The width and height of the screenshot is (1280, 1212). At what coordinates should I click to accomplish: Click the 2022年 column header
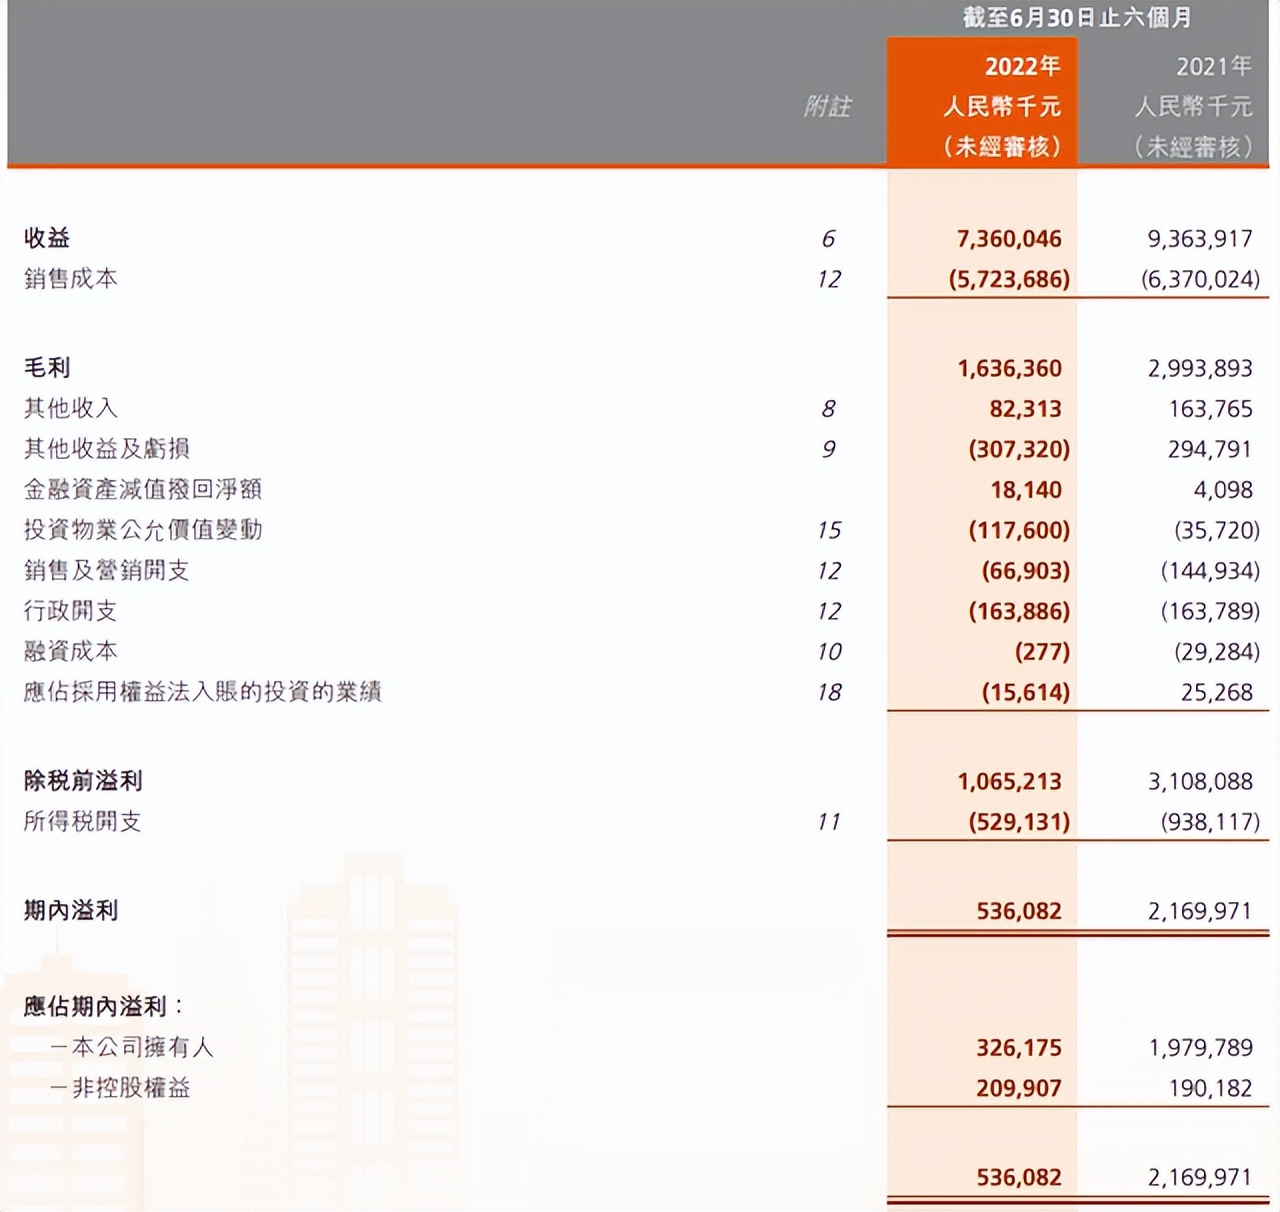[1021, 67]
